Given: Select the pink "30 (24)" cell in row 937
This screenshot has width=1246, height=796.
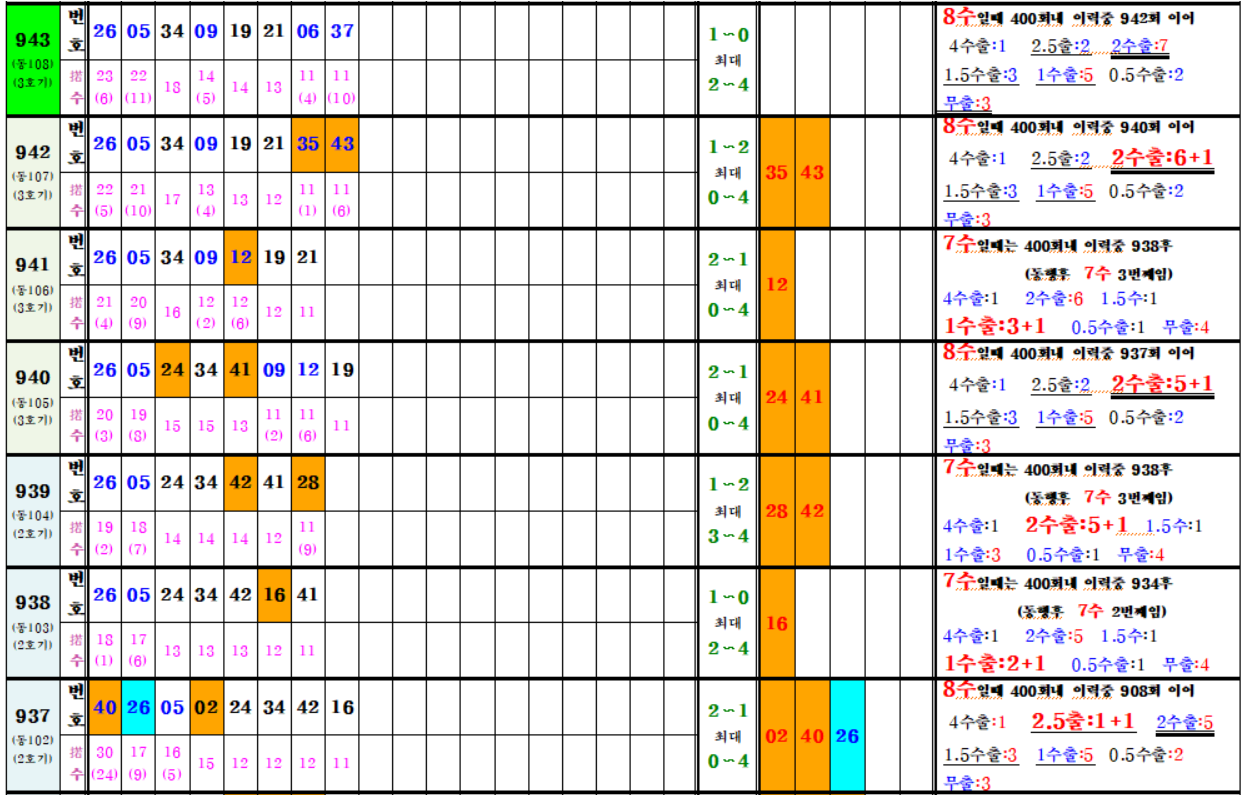Looking at the screenshot, I should 105,763.
